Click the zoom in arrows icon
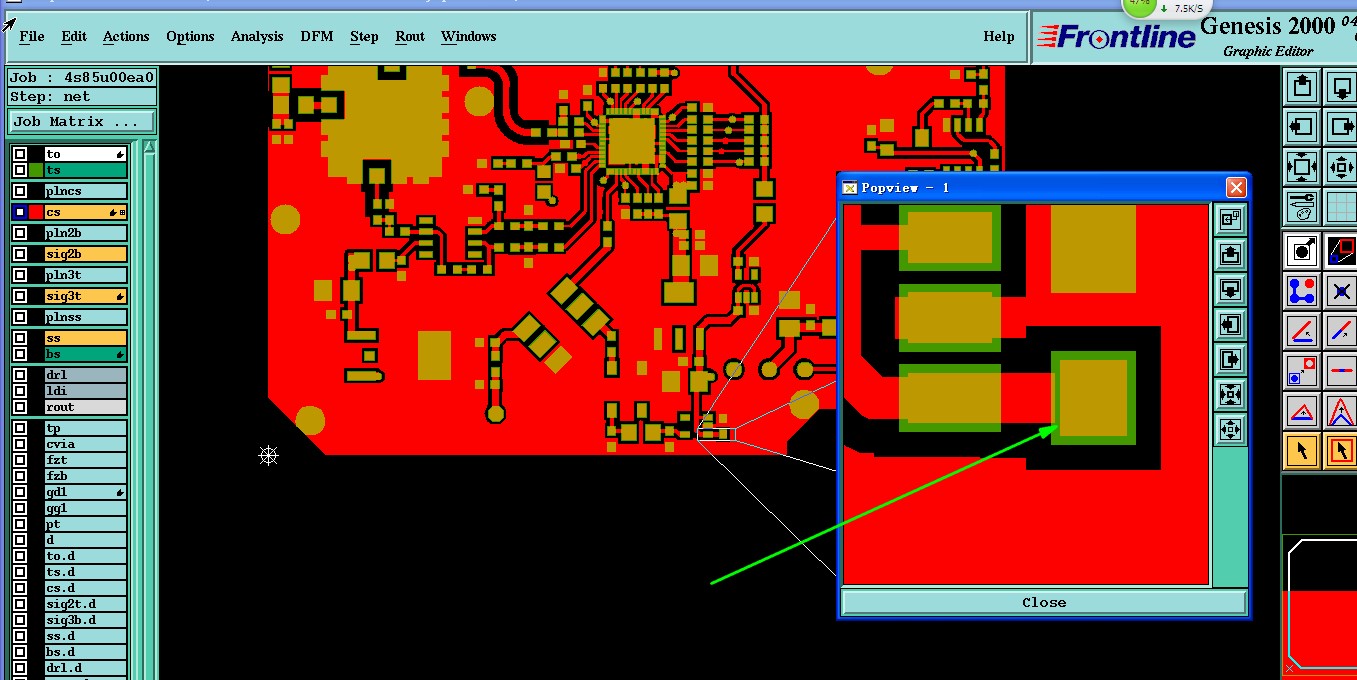Viewport: 1357px width, 680px height. click(1302, 167)
